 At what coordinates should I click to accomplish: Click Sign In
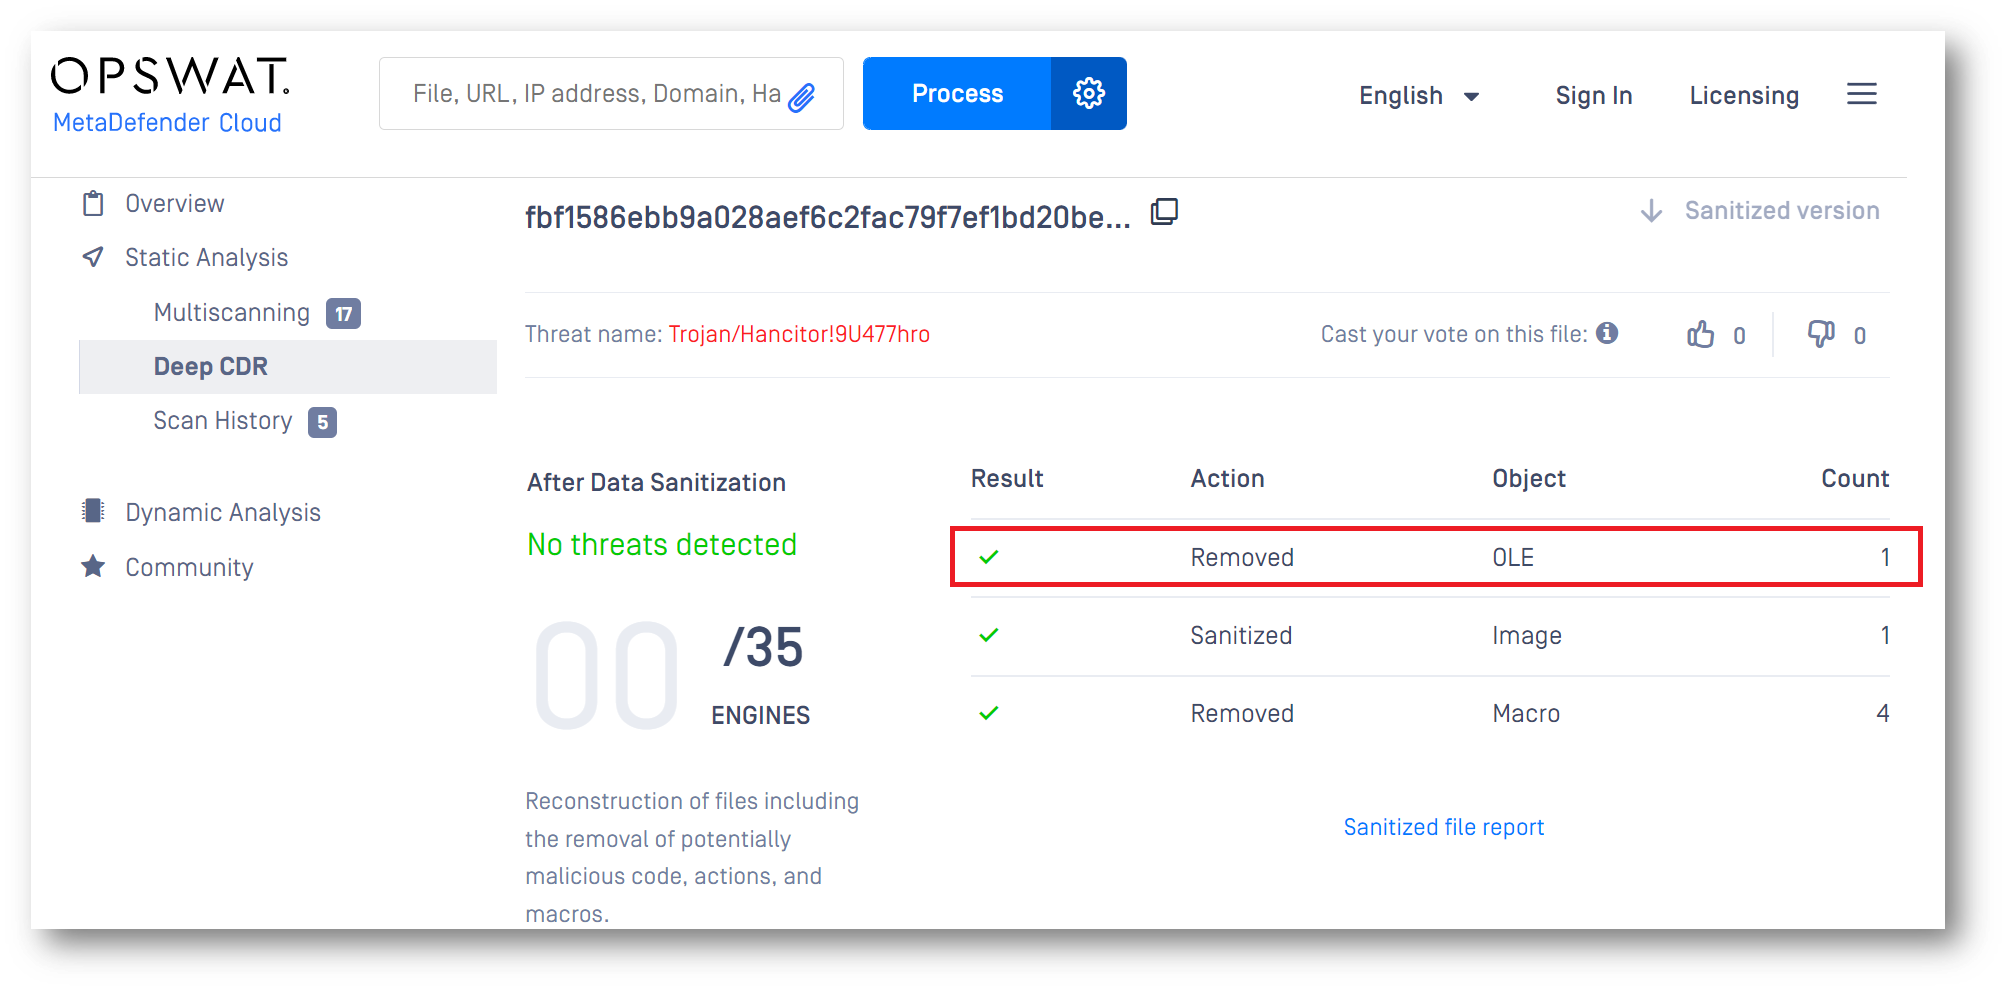click(1593, 96)
